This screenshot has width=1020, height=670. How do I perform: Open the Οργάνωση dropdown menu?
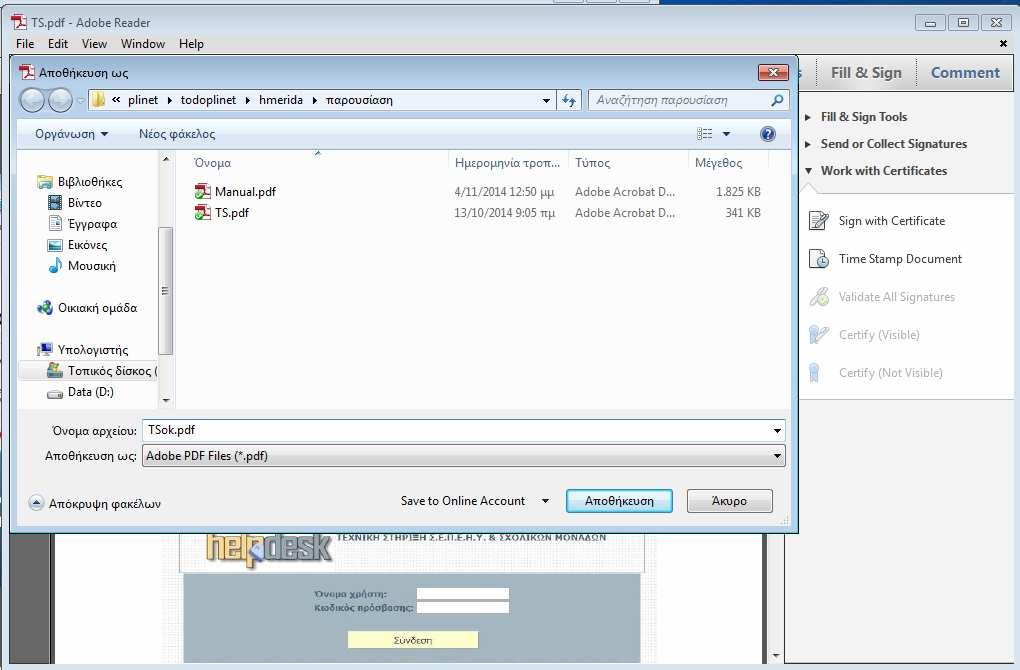[x=71, y=134]
